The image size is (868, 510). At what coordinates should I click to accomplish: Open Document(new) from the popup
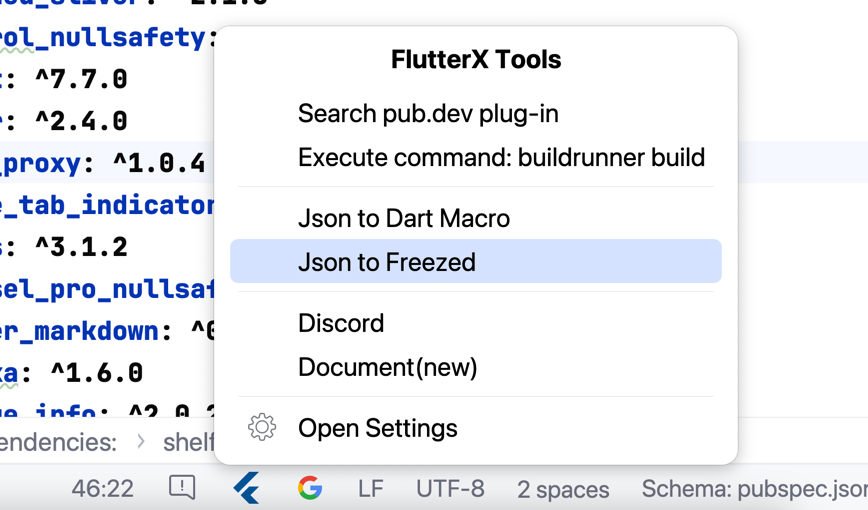click(x=388, y=367)
